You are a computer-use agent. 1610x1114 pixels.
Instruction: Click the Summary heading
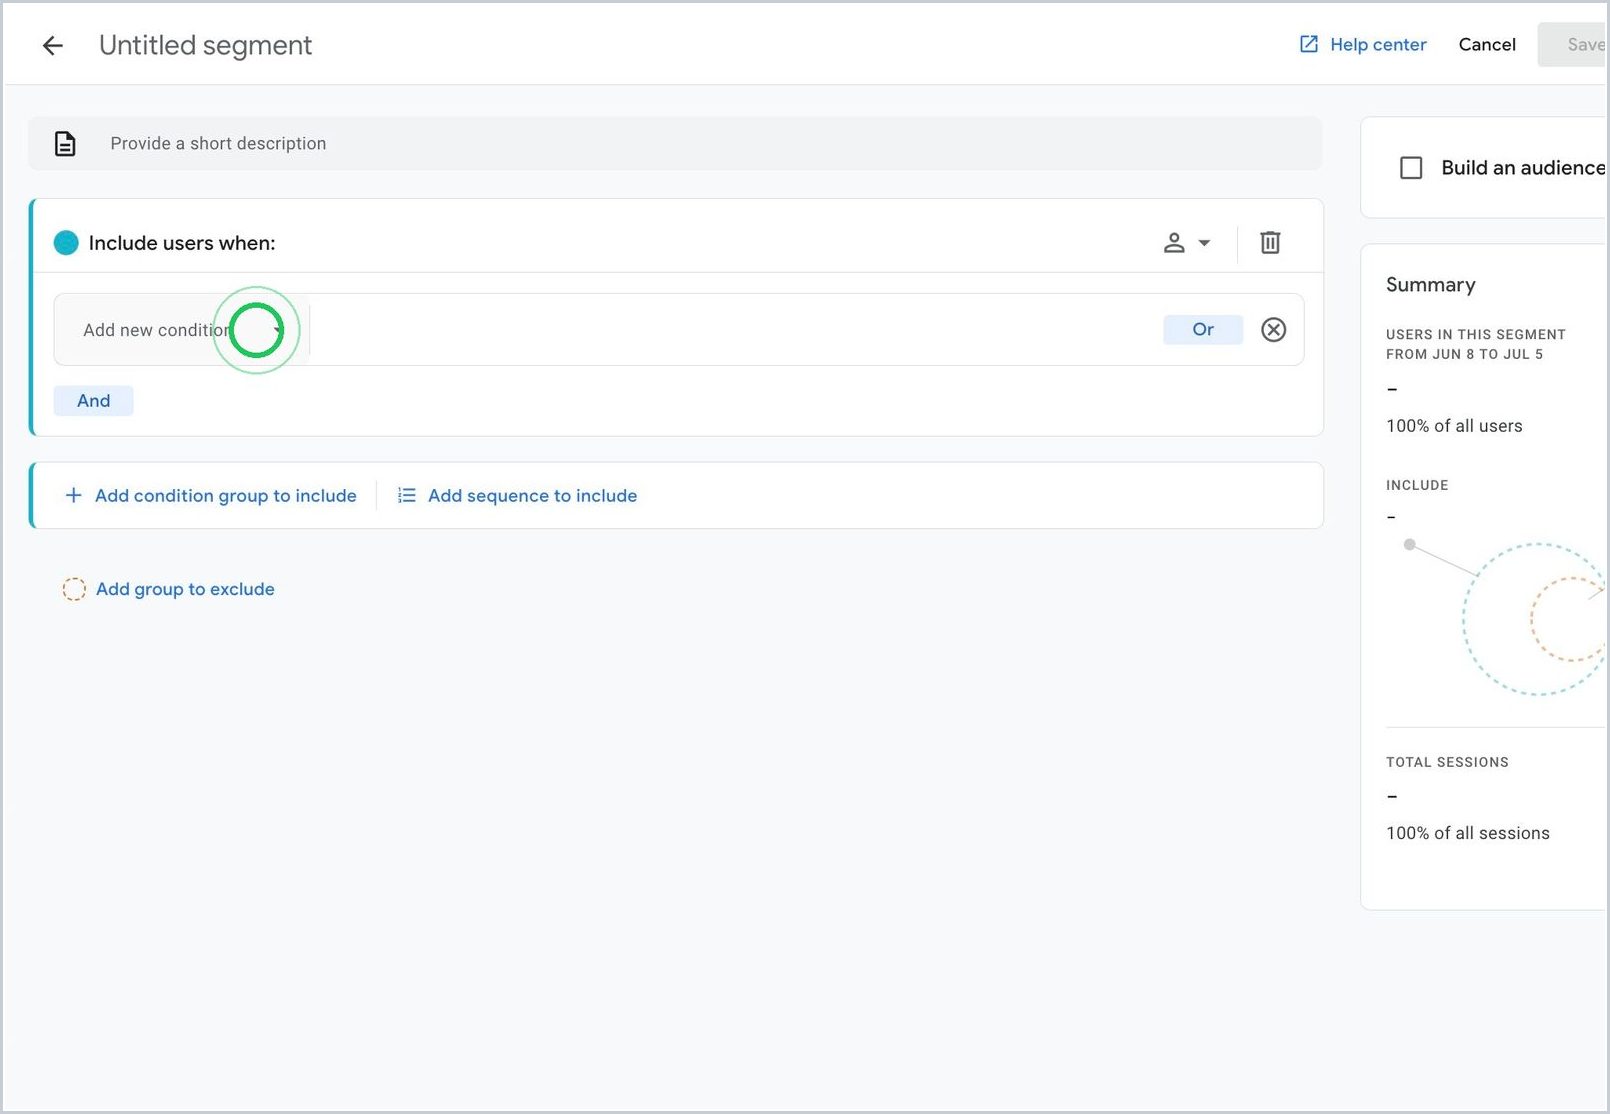point(1430,285)
